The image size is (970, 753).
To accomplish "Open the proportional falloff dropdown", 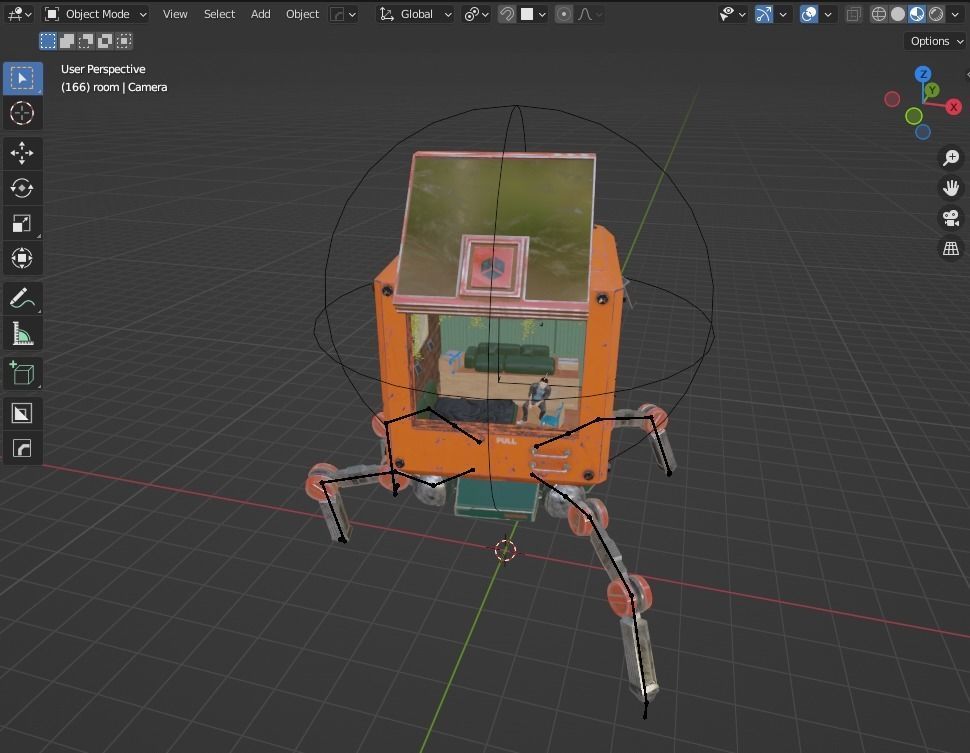I will [x=590, y=14].
